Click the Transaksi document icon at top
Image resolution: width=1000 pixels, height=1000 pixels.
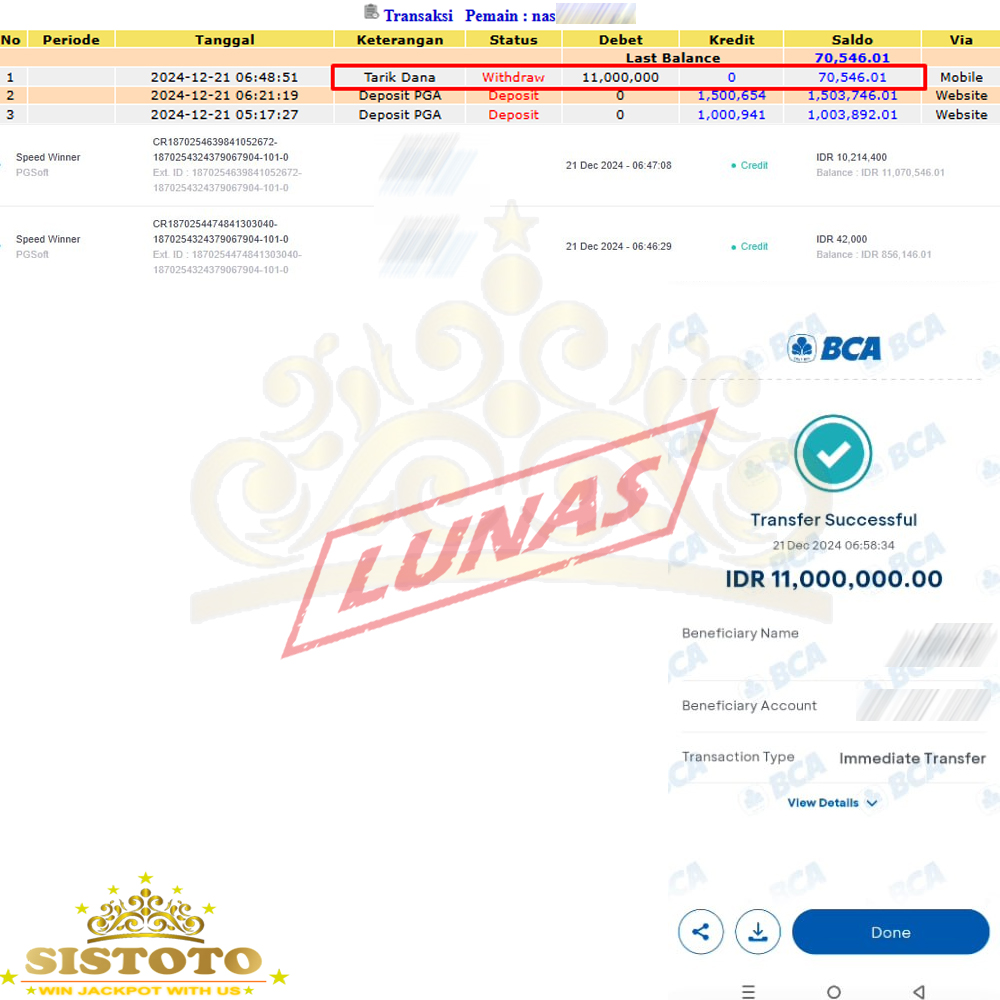coord(372,13)
